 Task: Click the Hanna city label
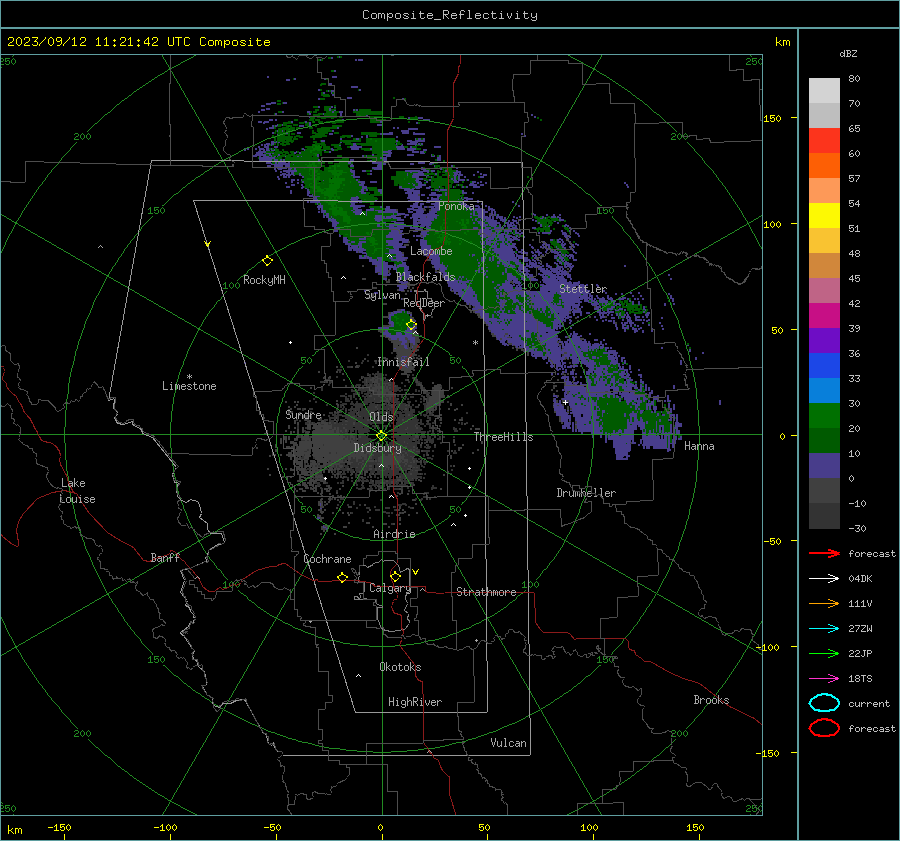pos(699,446)
